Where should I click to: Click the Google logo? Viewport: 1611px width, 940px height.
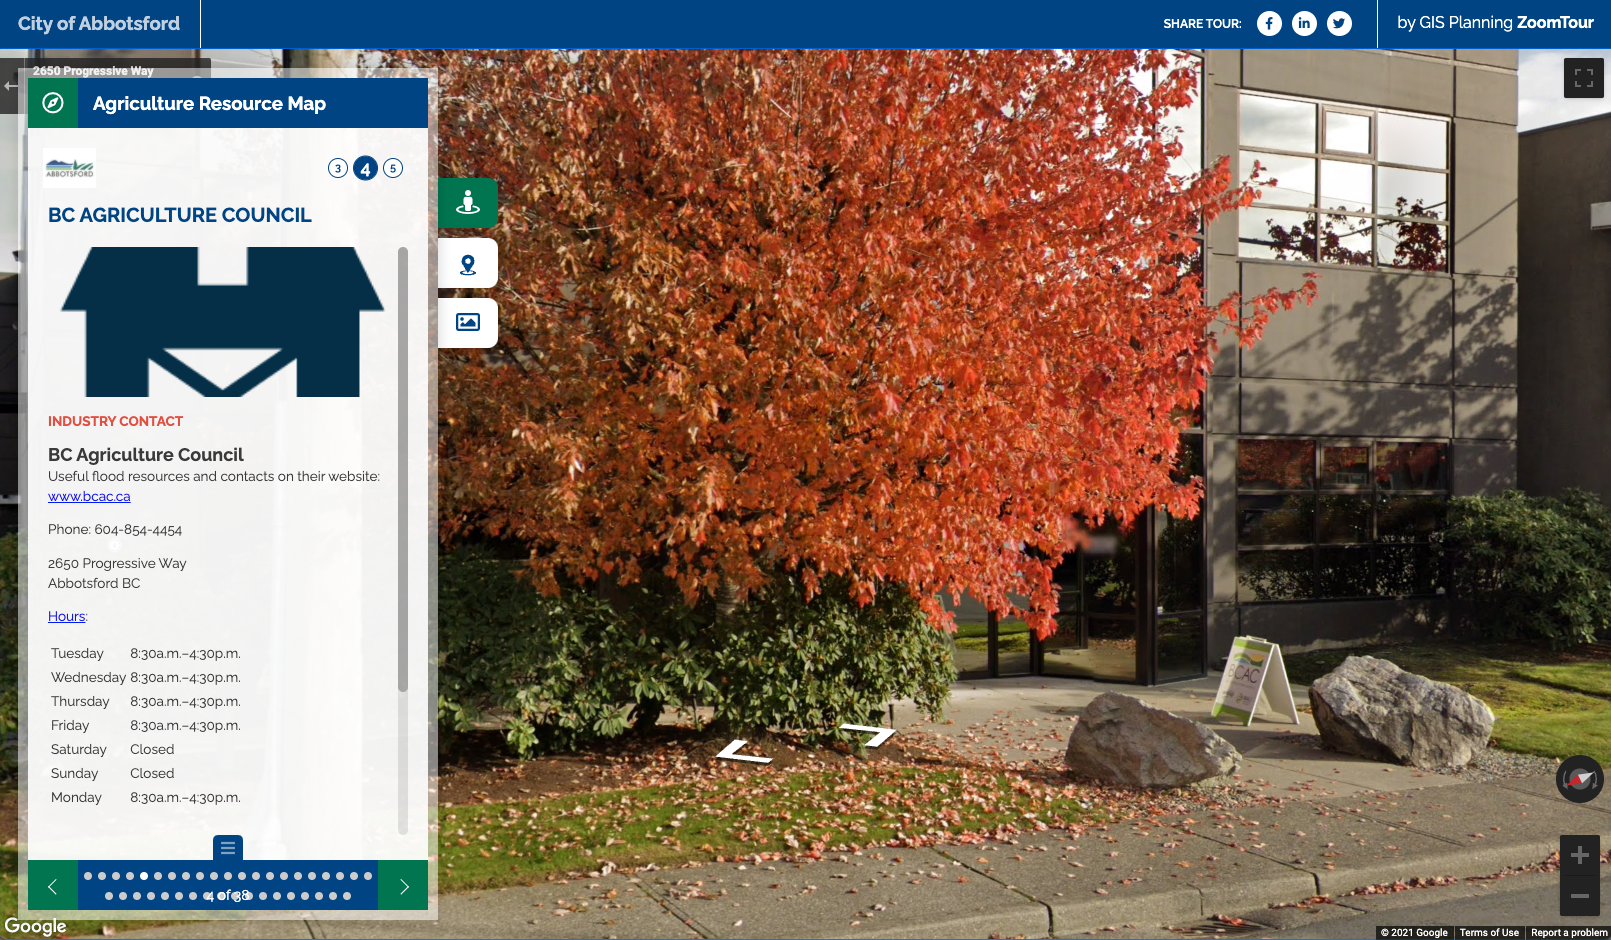36,926
